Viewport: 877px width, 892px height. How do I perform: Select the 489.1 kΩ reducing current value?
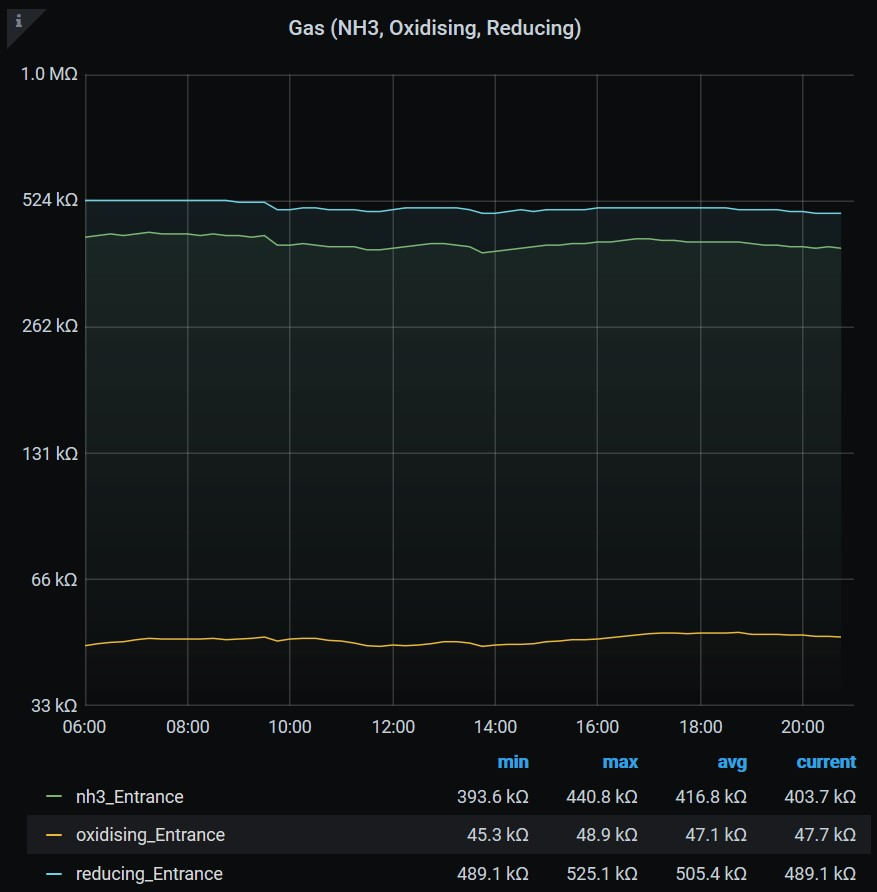click(819, 874)
